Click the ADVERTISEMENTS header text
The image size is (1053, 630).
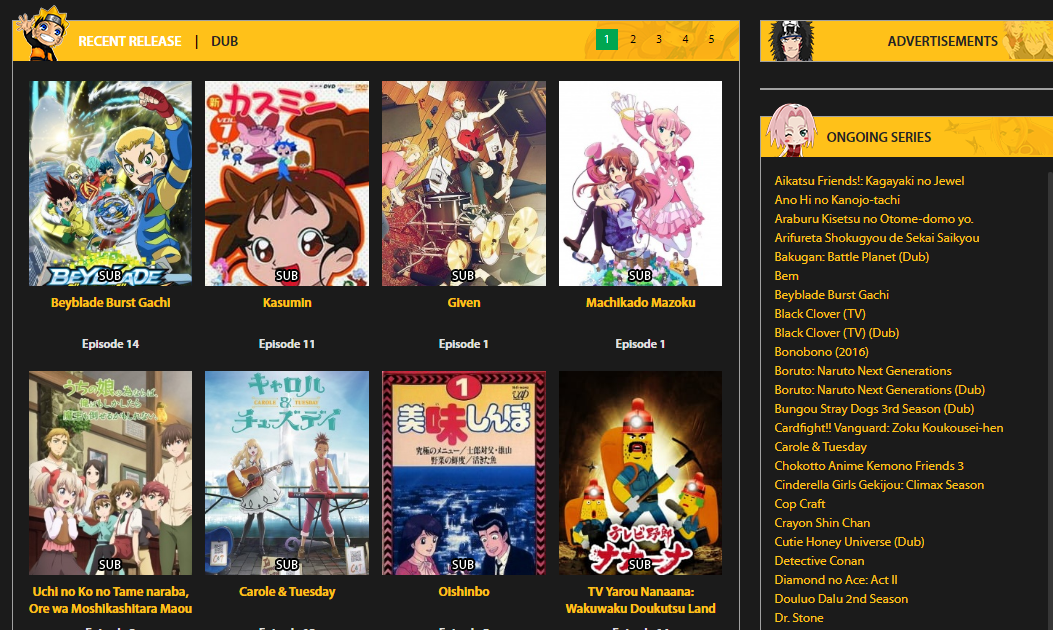click(x=943, y=41)
